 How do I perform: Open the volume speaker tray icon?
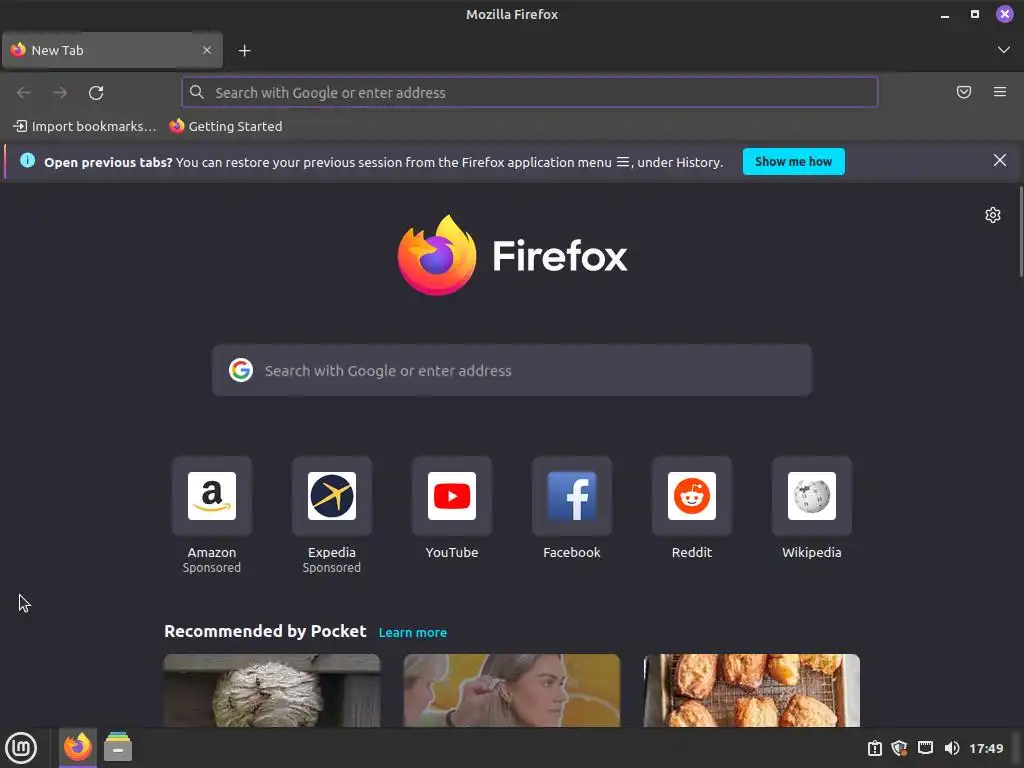[952, 748]
